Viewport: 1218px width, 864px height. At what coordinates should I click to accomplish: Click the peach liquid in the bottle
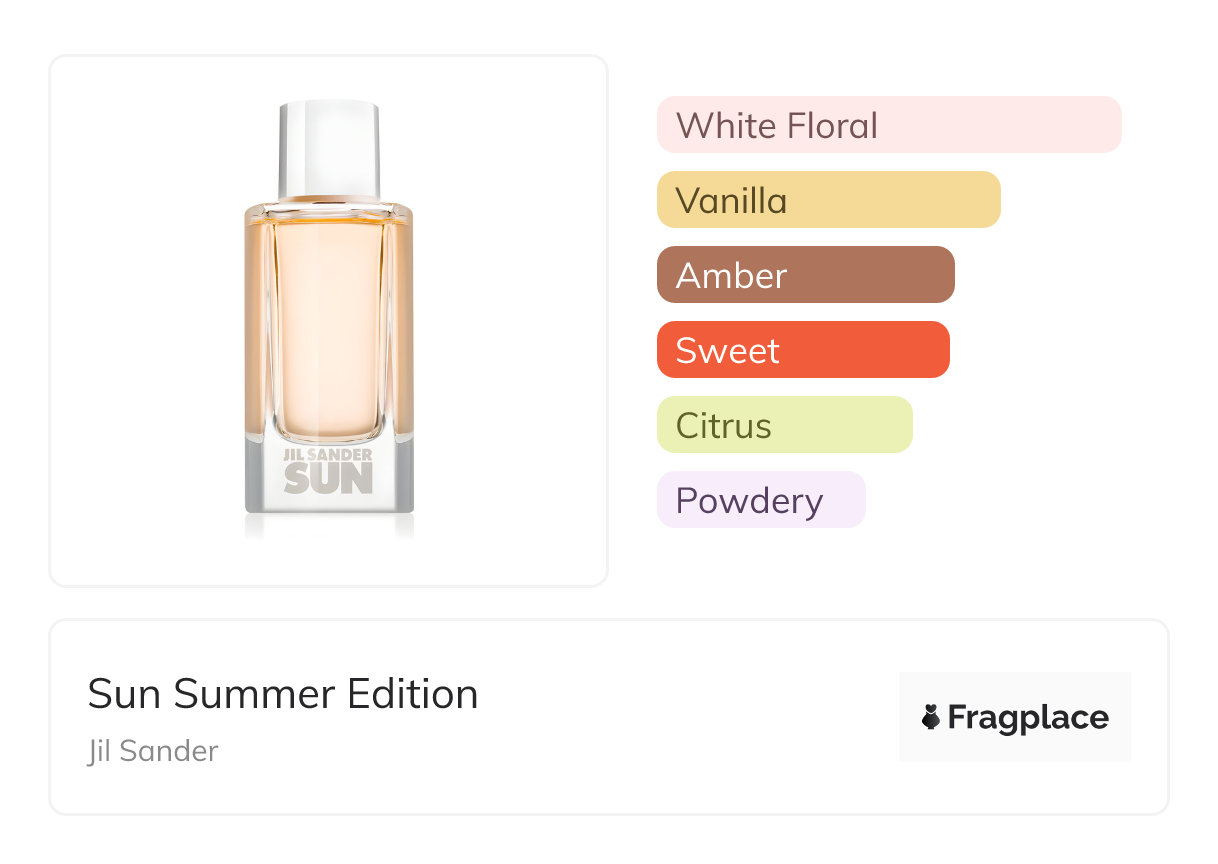[329, 320]
